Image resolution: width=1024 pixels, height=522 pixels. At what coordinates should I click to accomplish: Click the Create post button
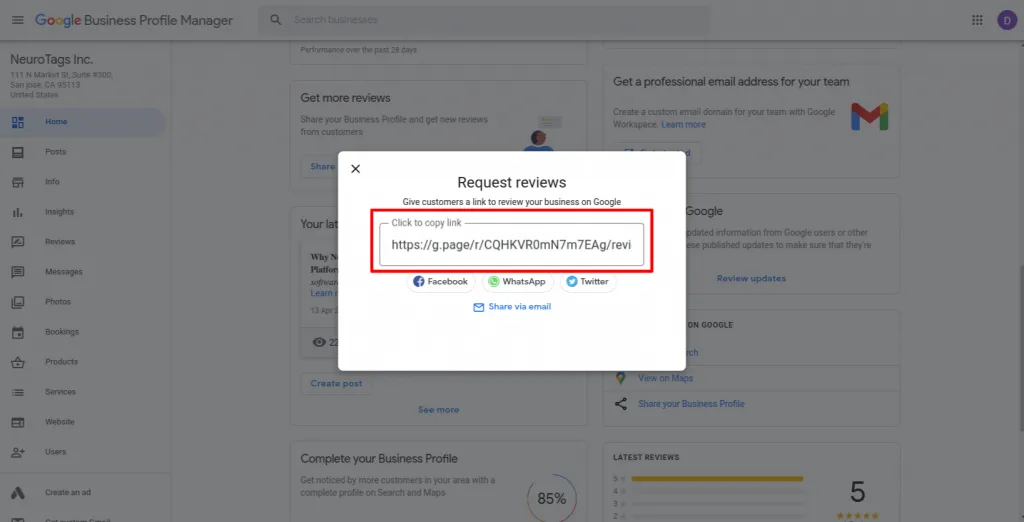tap(336, 383)
